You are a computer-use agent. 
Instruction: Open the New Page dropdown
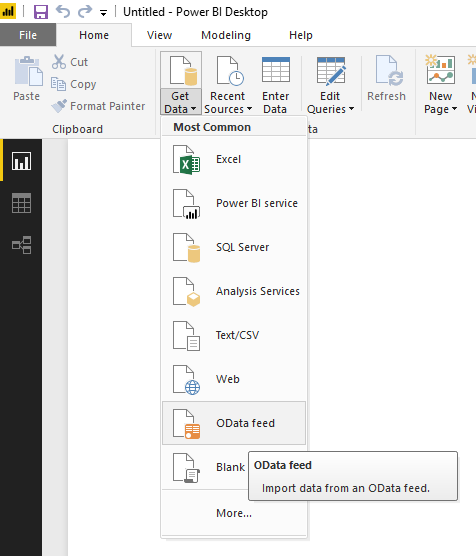pyautogui.click(x=441, y=102)
